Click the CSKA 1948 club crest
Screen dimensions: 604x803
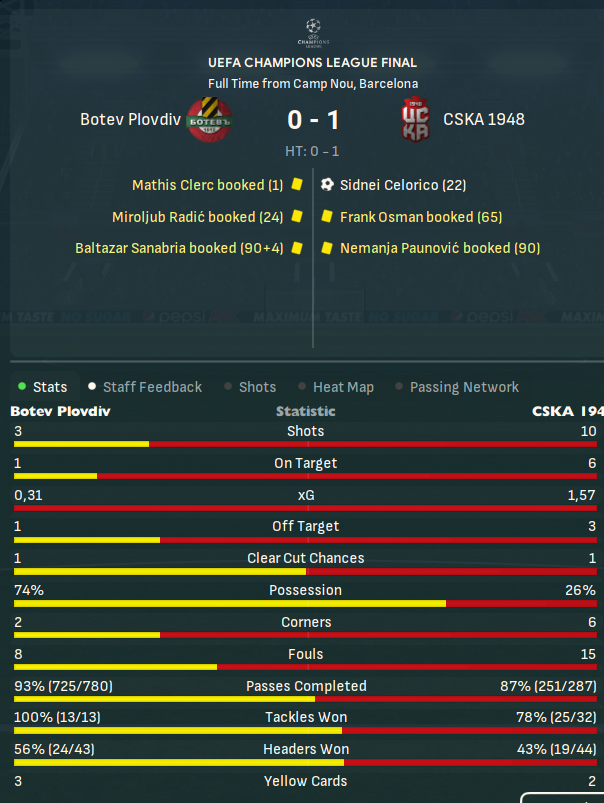tap(415, 119)
